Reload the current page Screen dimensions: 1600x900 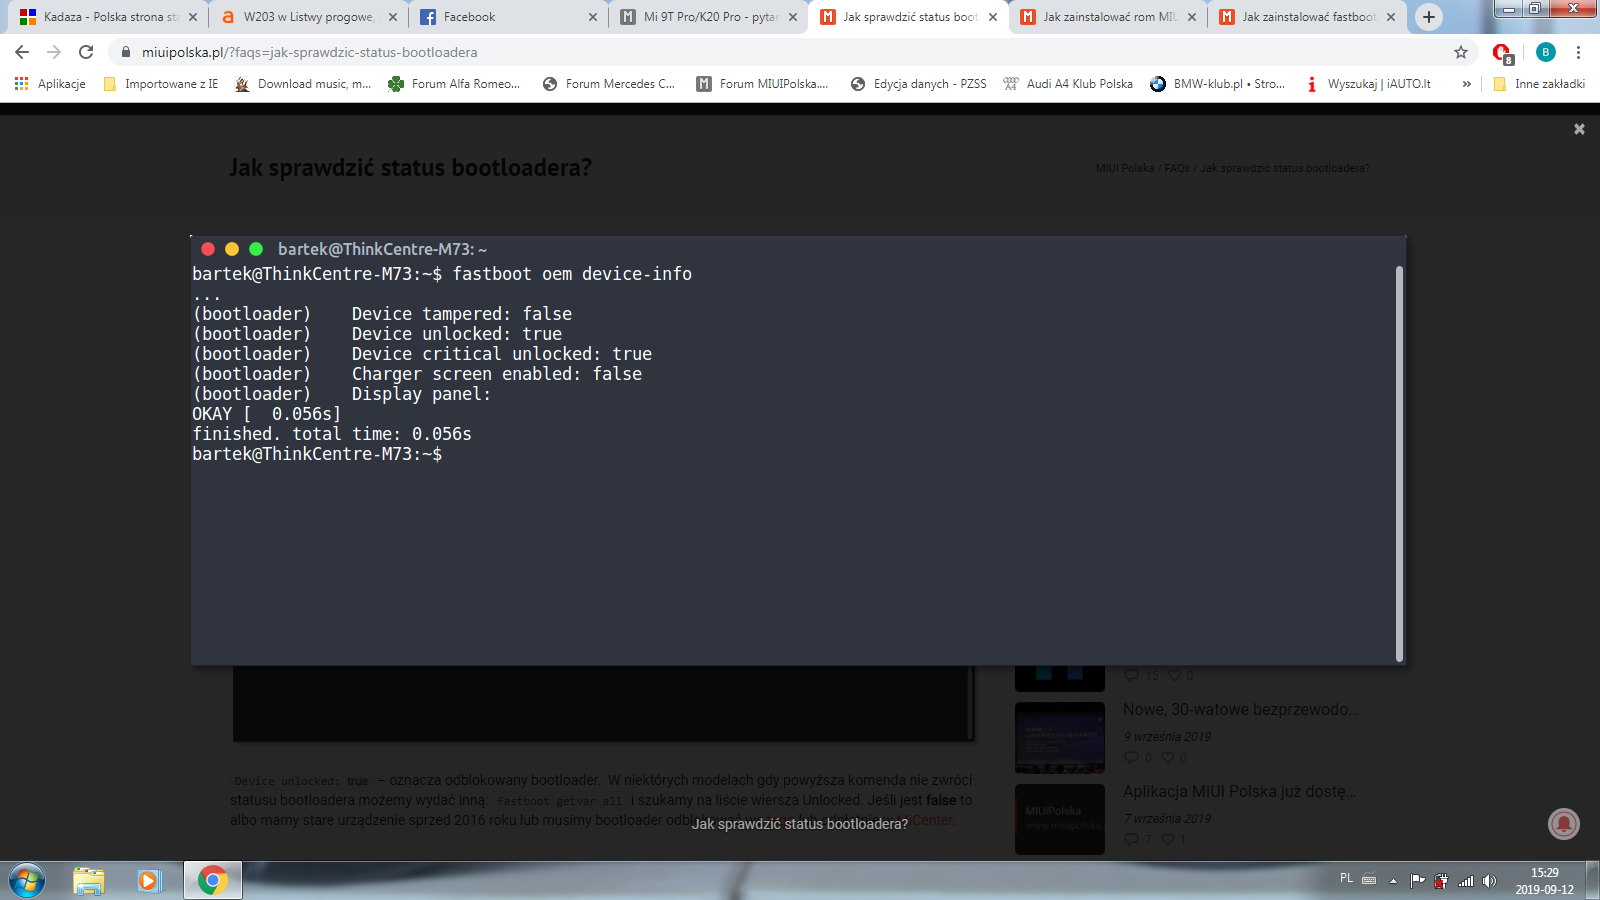point(86,52)
